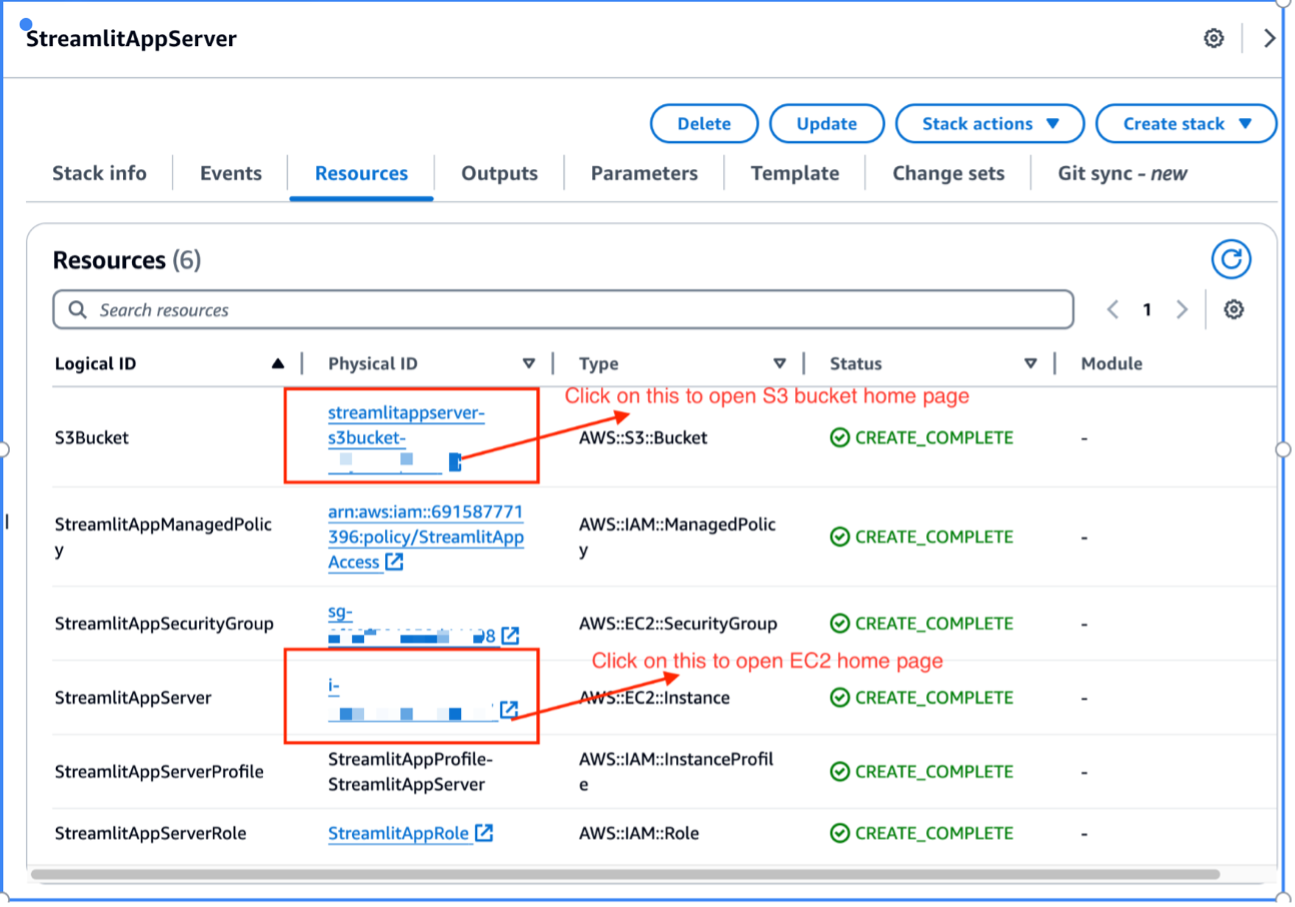Click the magnifier icon in the search box
This screenshot has width=1295, height=907.
pyautogui.click(x=77, y=310)
